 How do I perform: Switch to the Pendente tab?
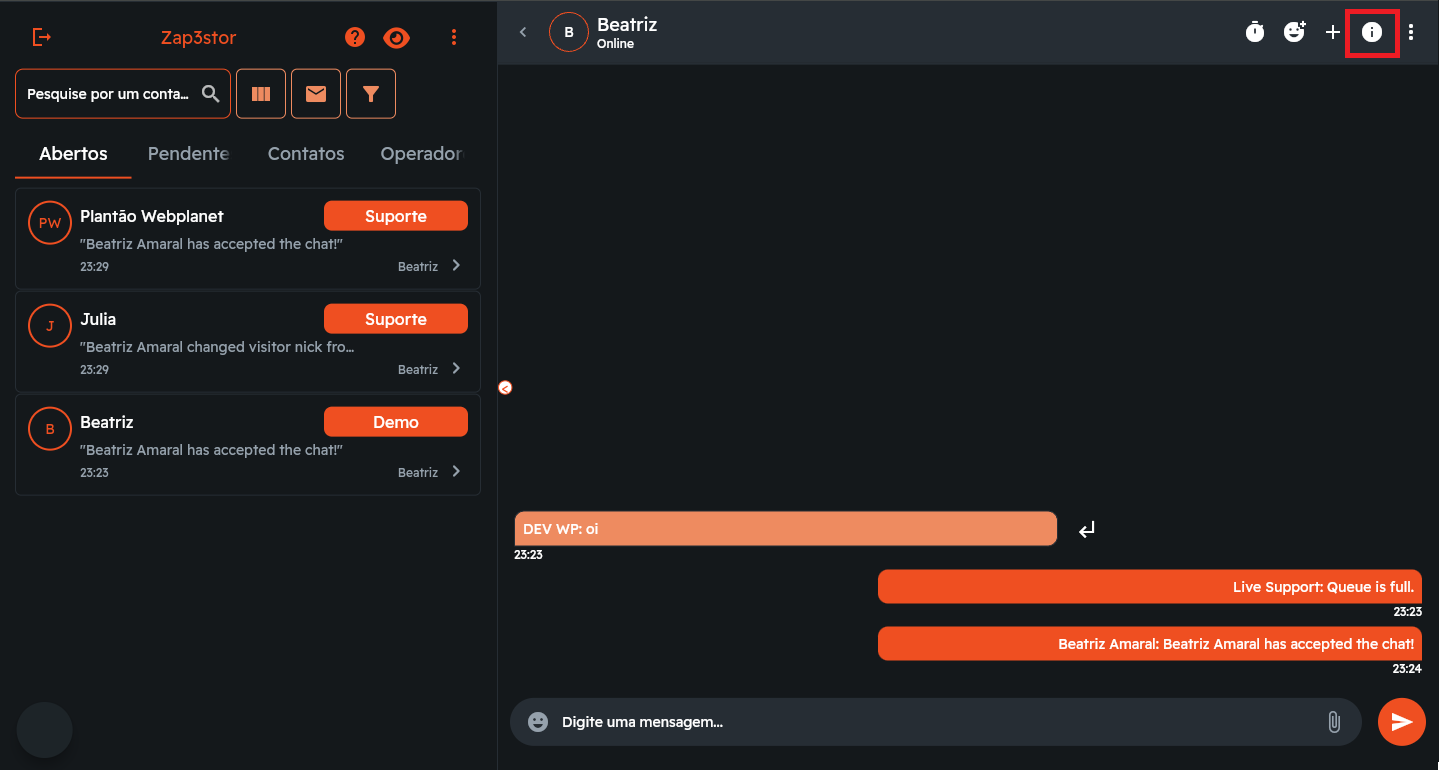[188, 154]
